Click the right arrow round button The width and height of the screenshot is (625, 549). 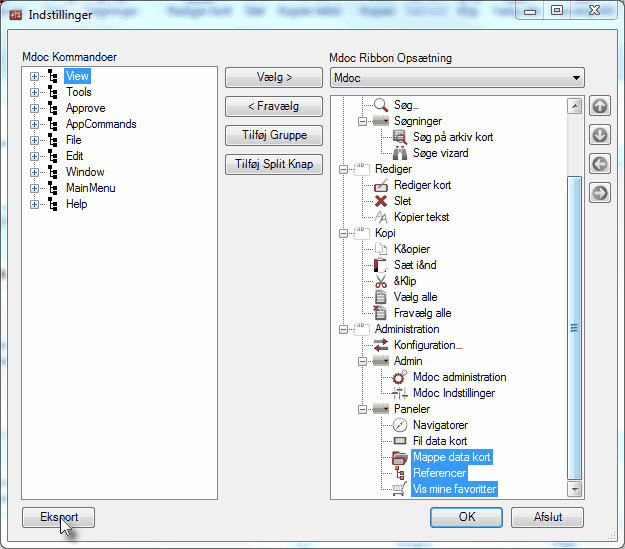tap(600, 193)
